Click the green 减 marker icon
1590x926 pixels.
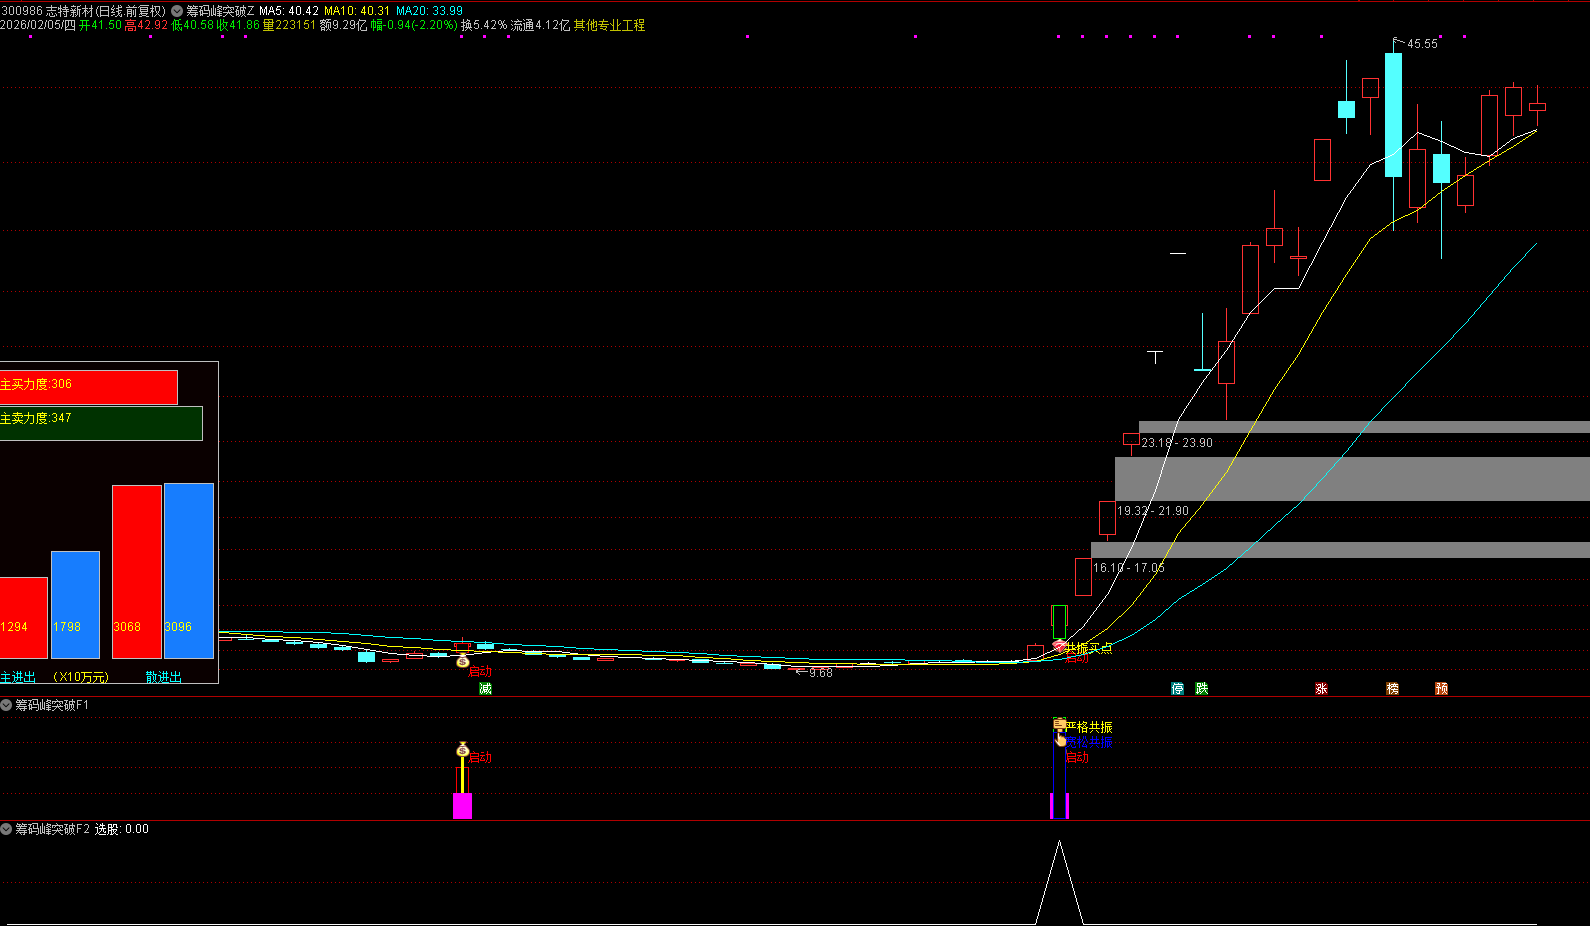click(x=485, y=688)
